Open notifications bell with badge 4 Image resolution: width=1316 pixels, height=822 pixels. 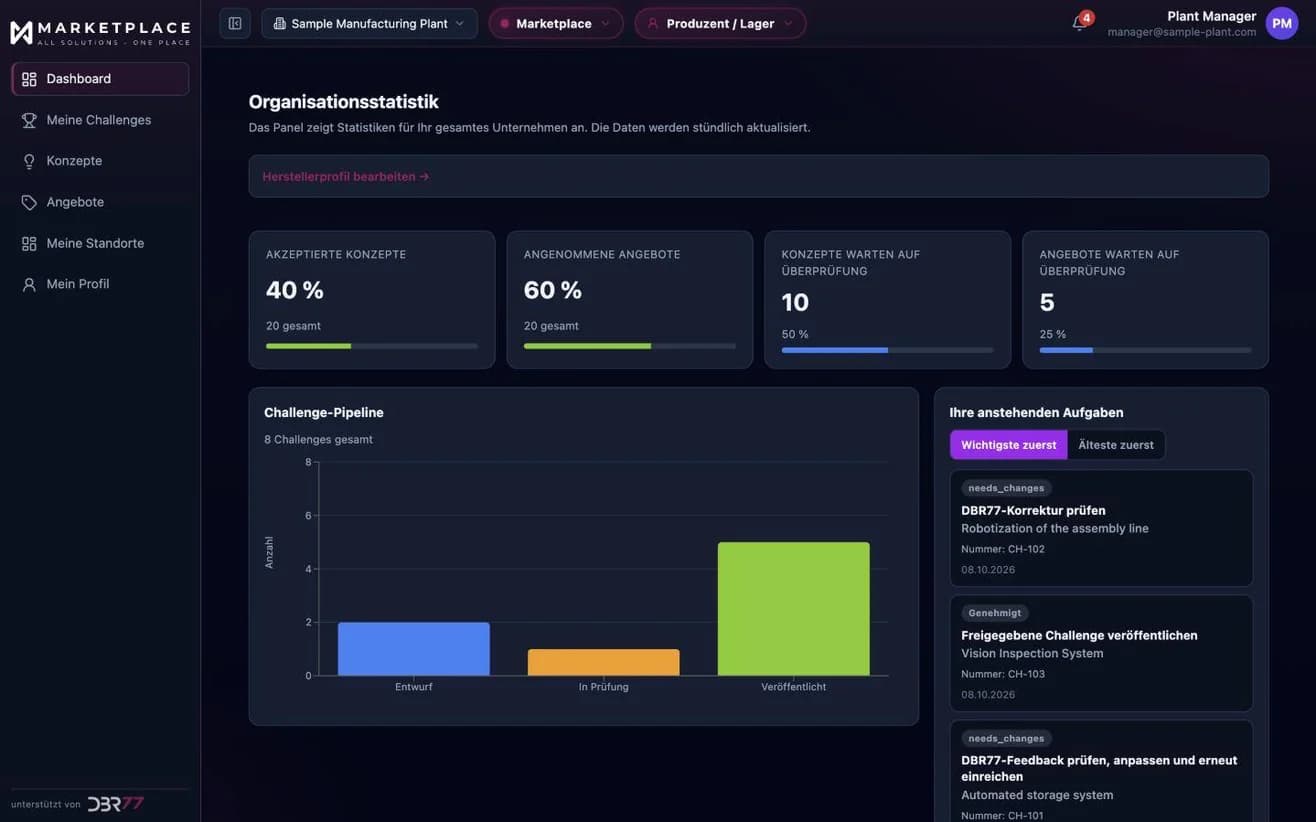click(x=1080, y=22)
